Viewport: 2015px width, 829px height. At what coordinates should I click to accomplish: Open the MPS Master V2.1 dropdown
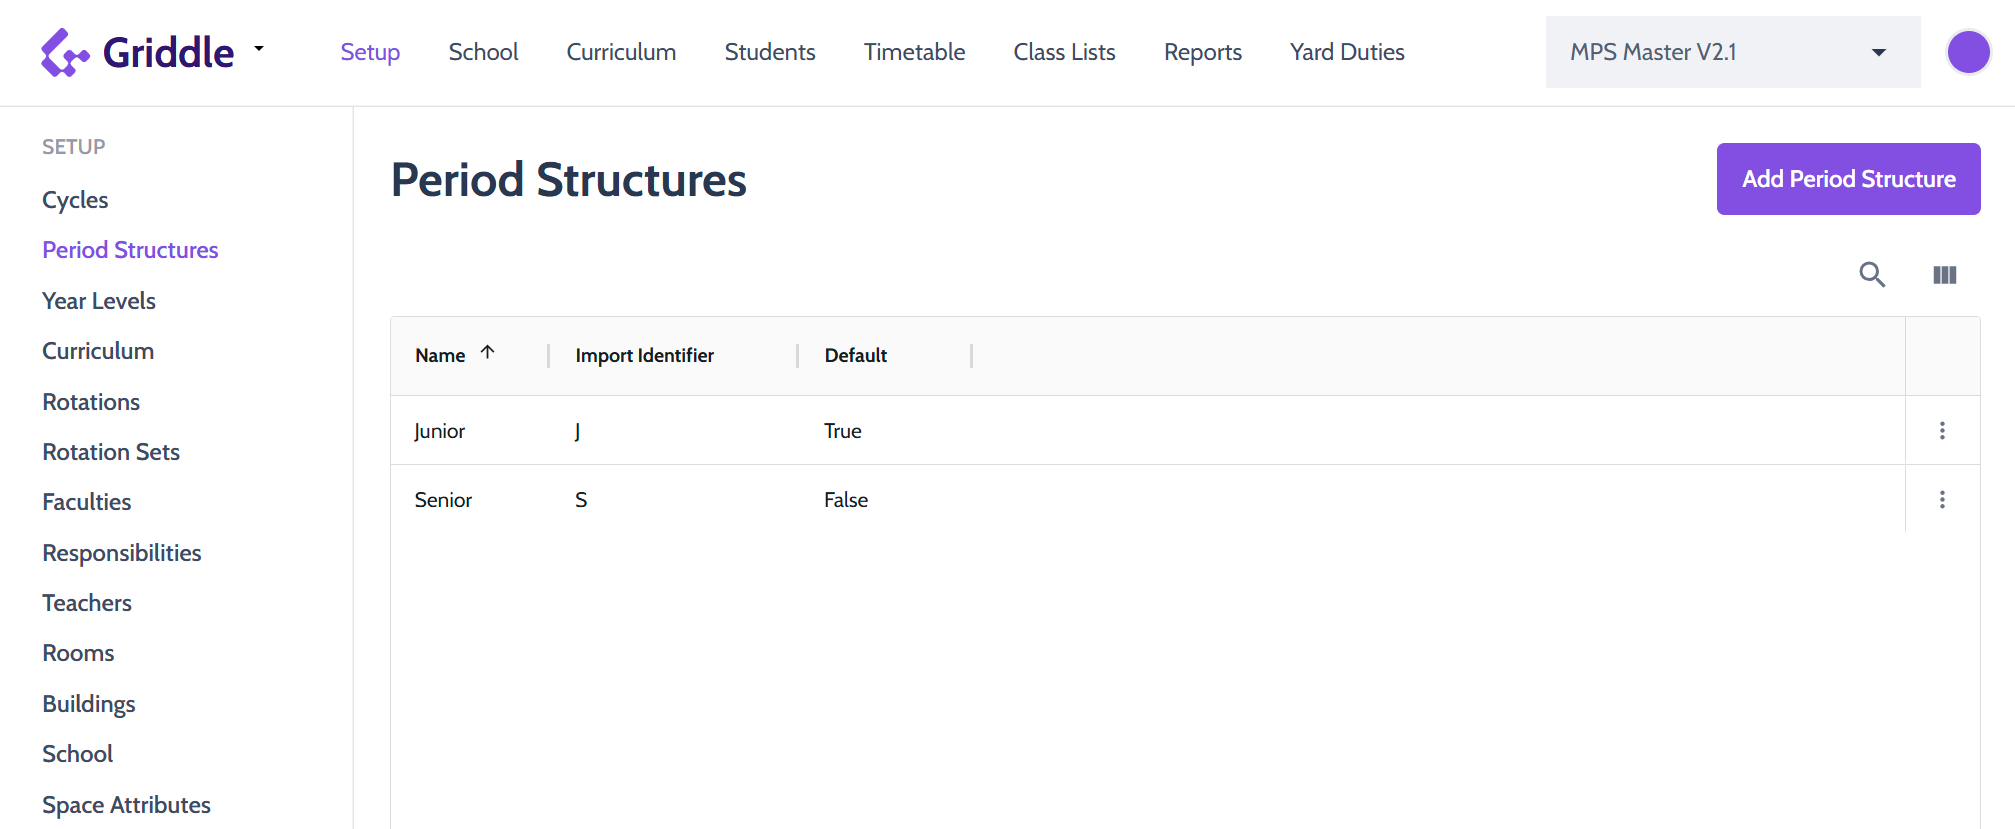tap(1732, 52)
